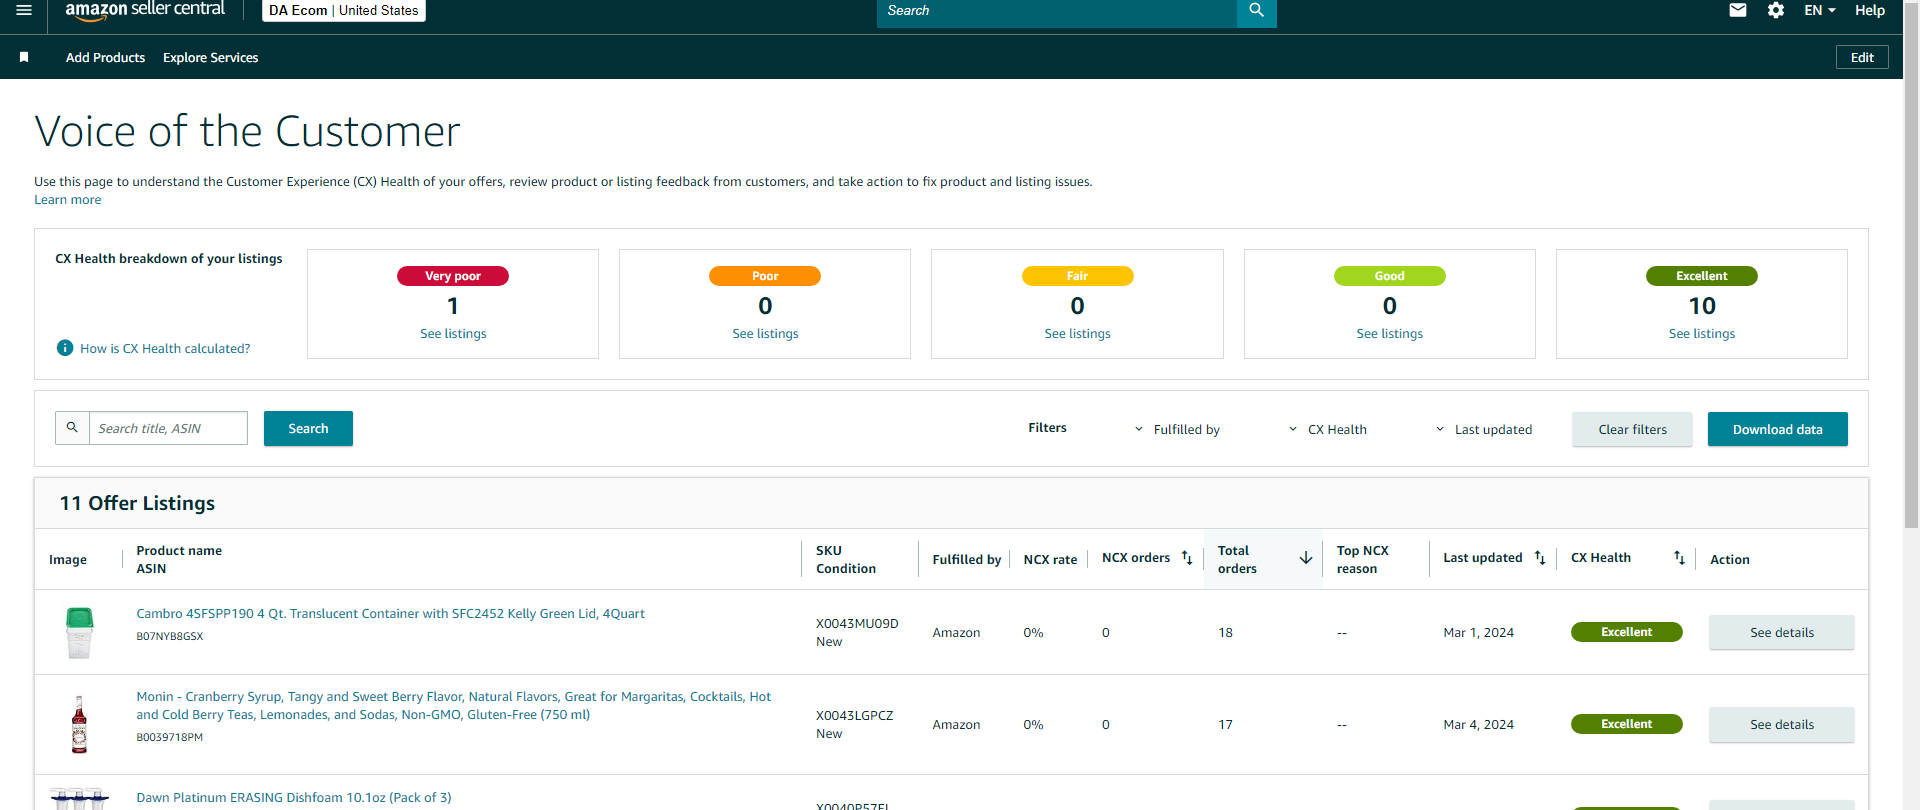See listings under Very poor
Image resolution: width=1920 pixels, height=810 pixels.
(453, 334)
